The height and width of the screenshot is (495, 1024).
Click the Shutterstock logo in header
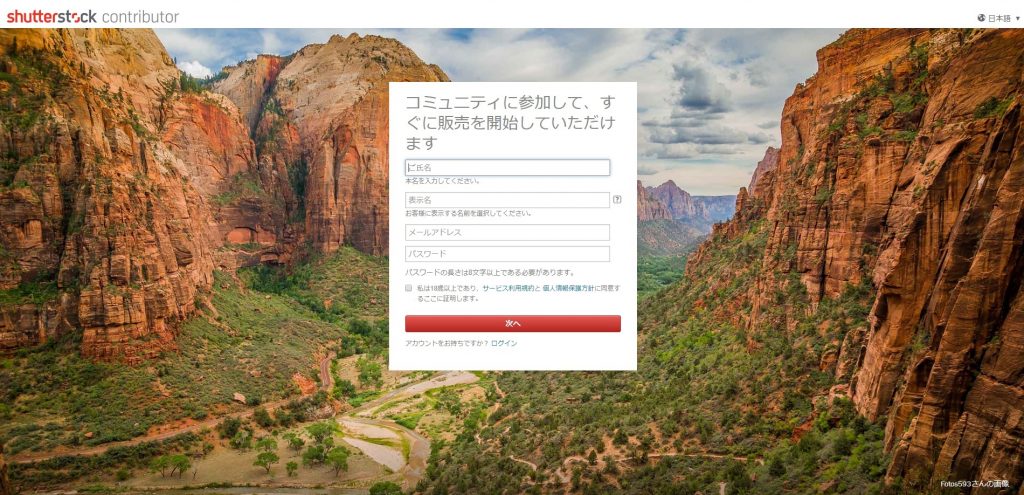pos(52,17)
